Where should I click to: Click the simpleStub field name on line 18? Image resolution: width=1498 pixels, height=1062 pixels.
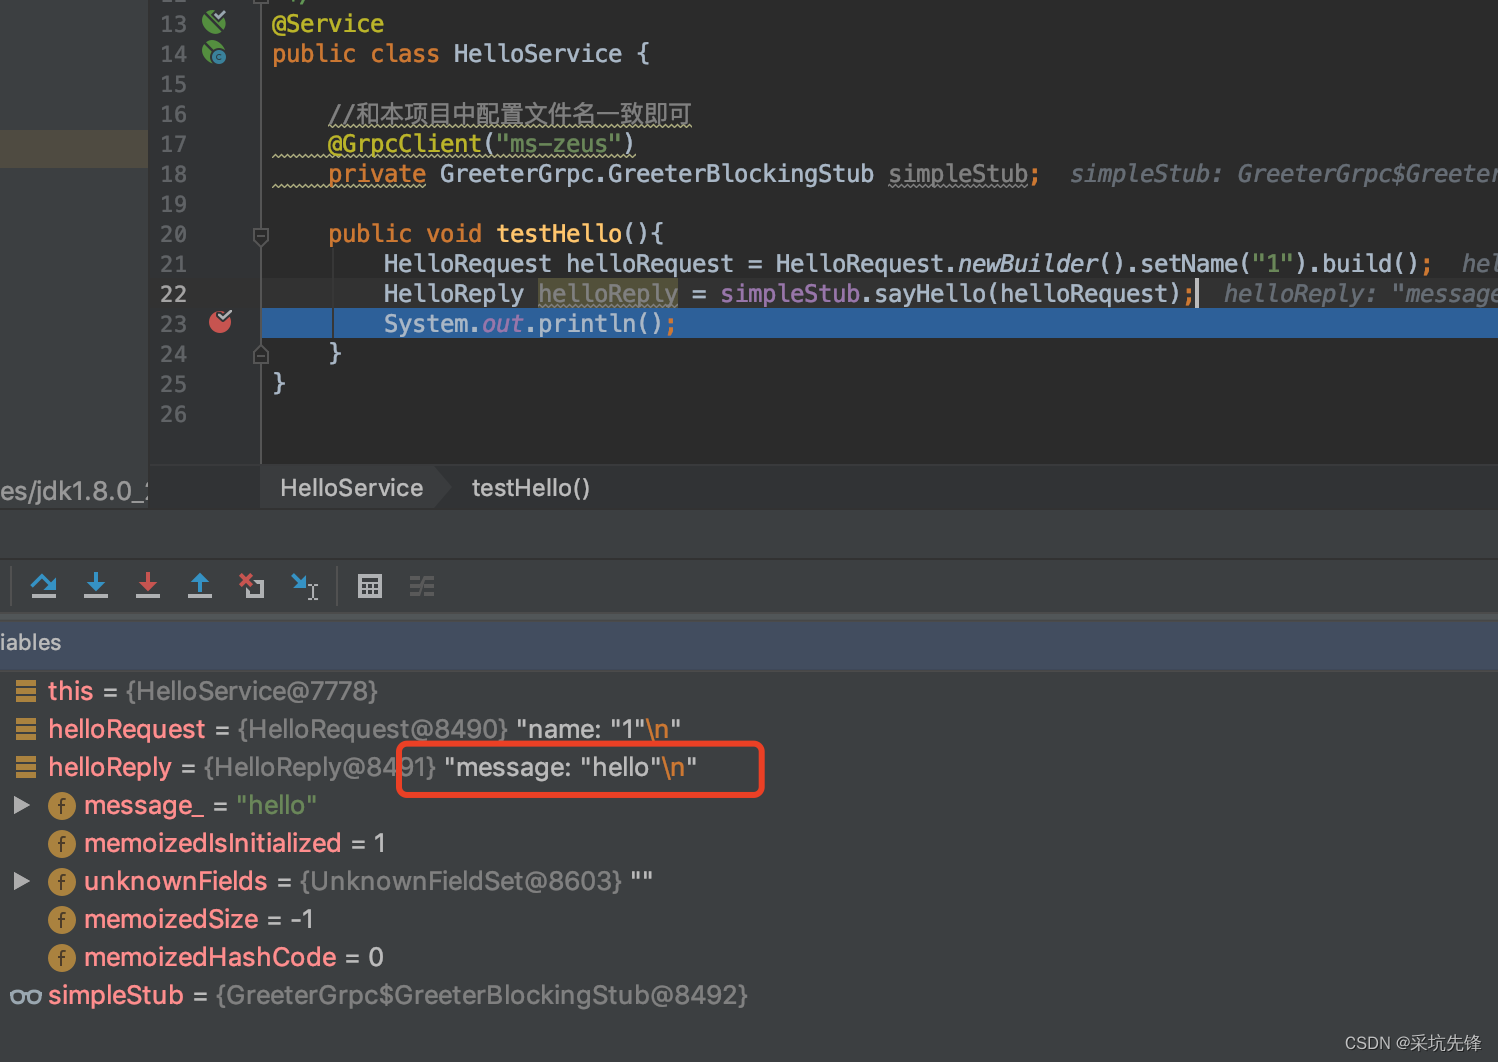(x=958, y=174)
